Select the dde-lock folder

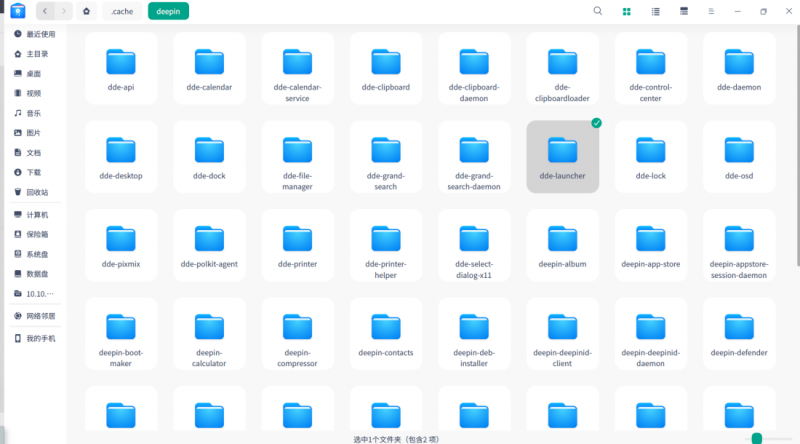(x=651, y=157)
